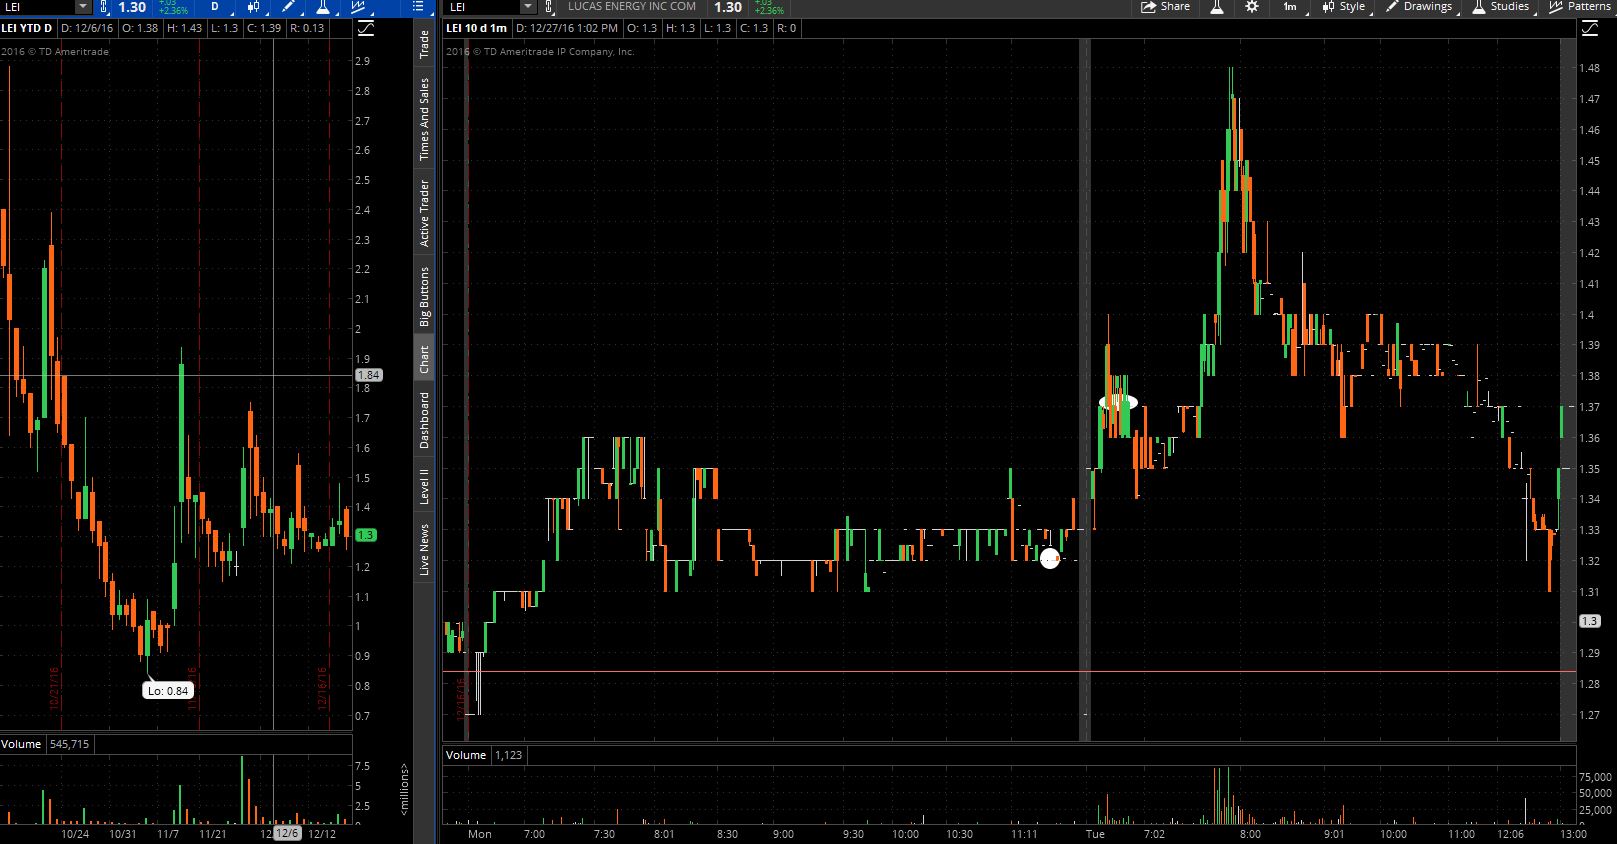Click the right chart Volume label

click(466, 755)
